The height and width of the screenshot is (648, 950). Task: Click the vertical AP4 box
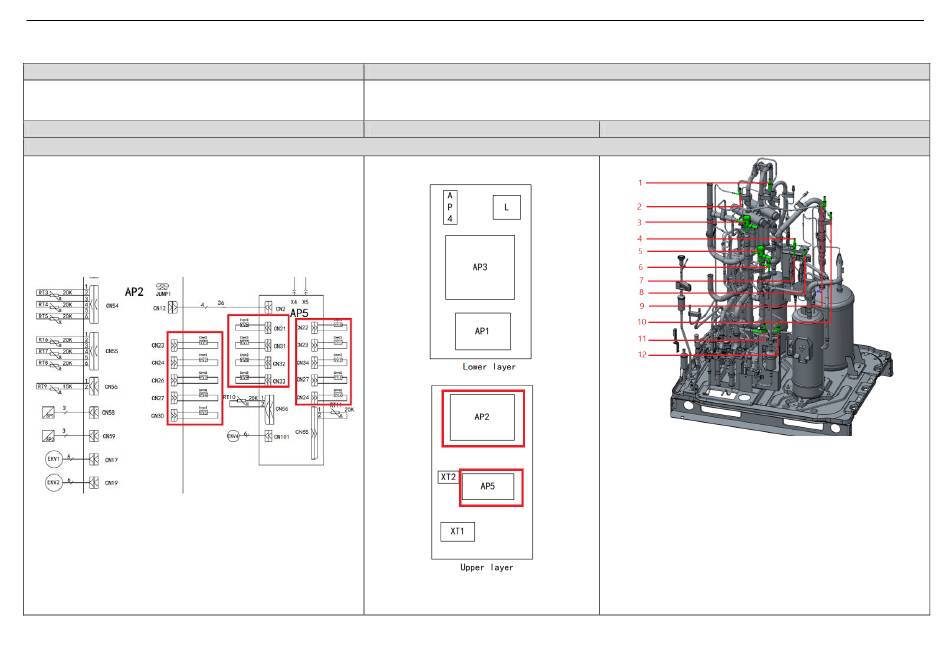pos(450,206)
